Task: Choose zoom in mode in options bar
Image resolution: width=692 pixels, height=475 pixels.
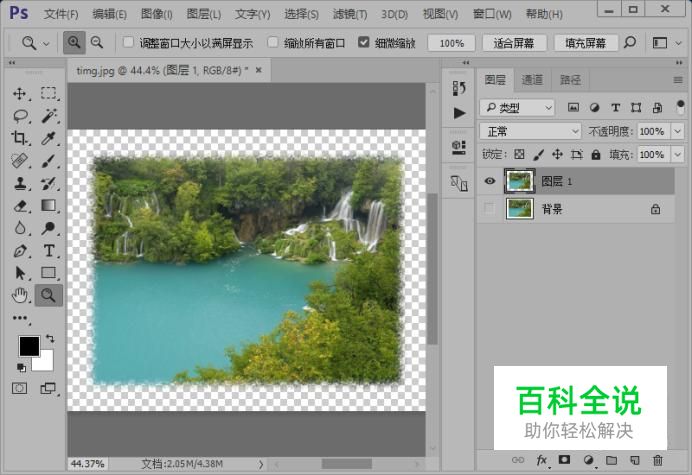Action: pyautogui.click(x=74, y=43)
